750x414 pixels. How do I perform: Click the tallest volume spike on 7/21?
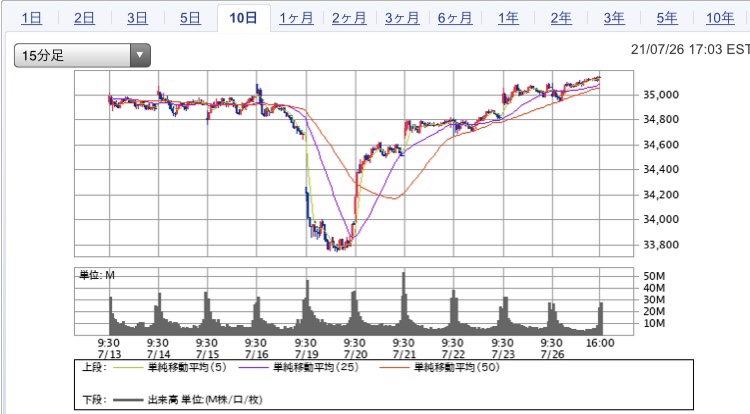tap(404, 303)
